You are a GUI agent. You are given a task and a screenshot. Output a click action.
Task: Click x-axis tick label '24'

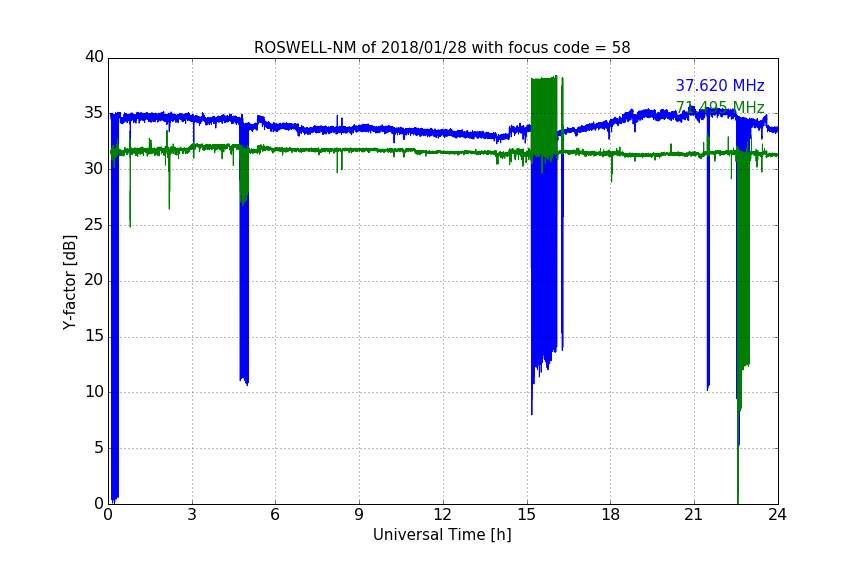pyautogui.click(x=777, y=515)
